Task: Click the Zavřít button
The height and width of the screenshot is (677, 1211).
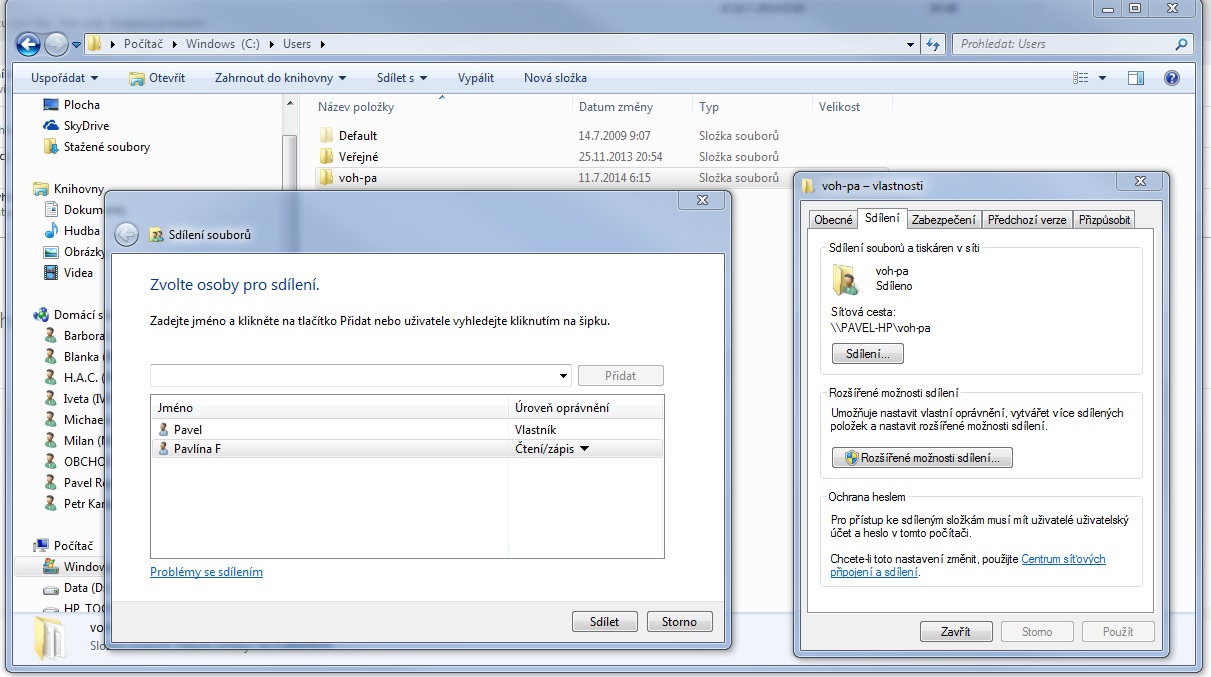Action: click(x=956, y=632)
